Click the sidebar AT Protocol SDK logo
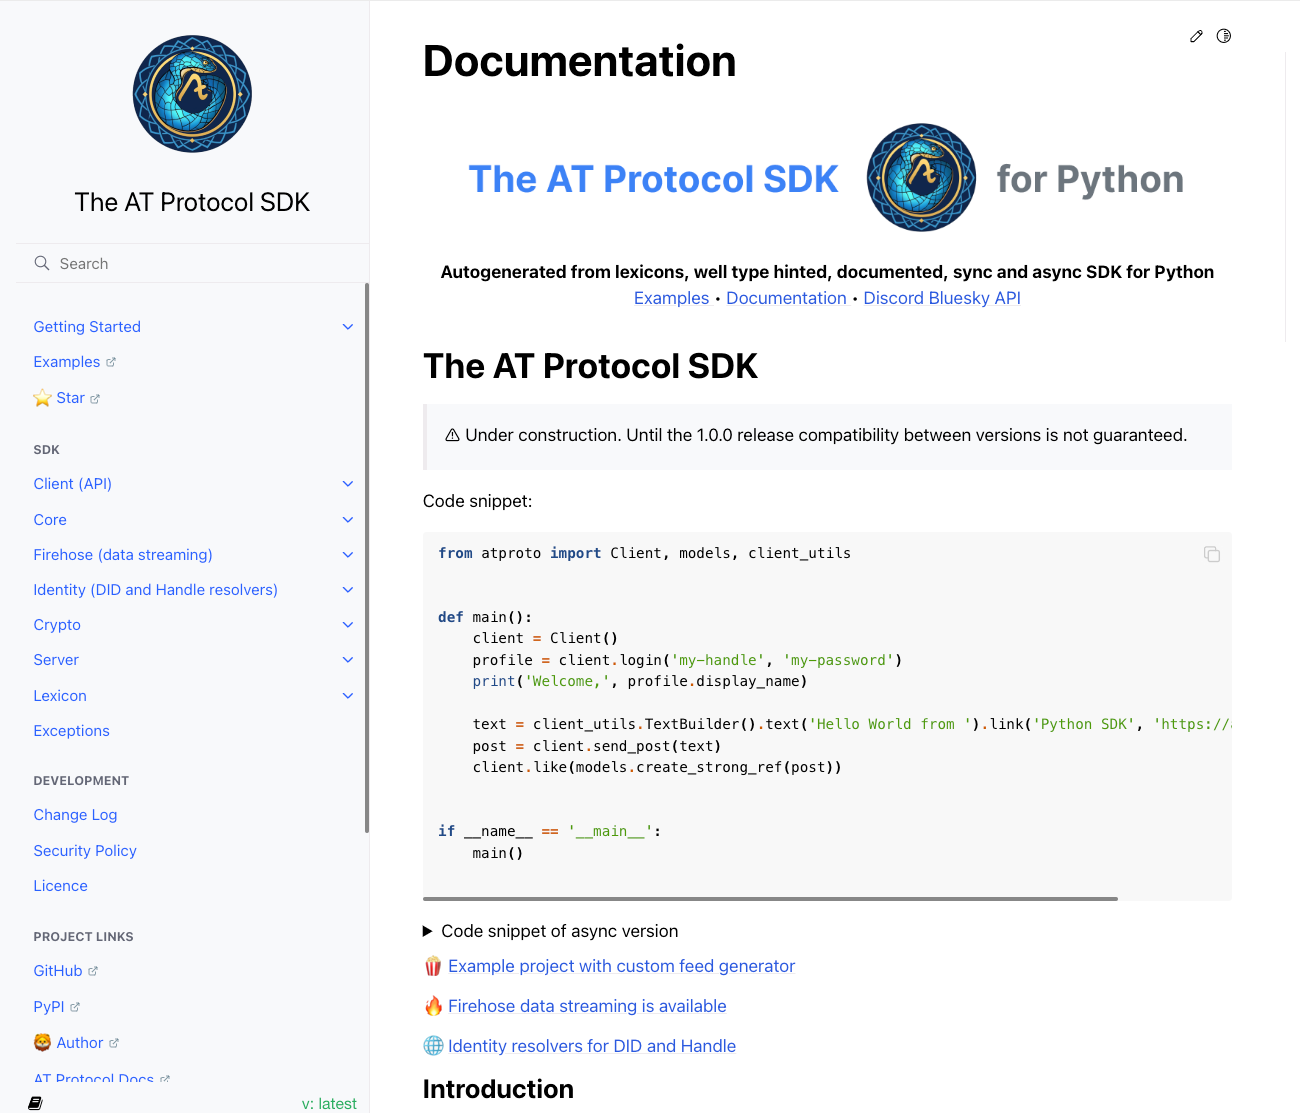 (x=192, y=94)
